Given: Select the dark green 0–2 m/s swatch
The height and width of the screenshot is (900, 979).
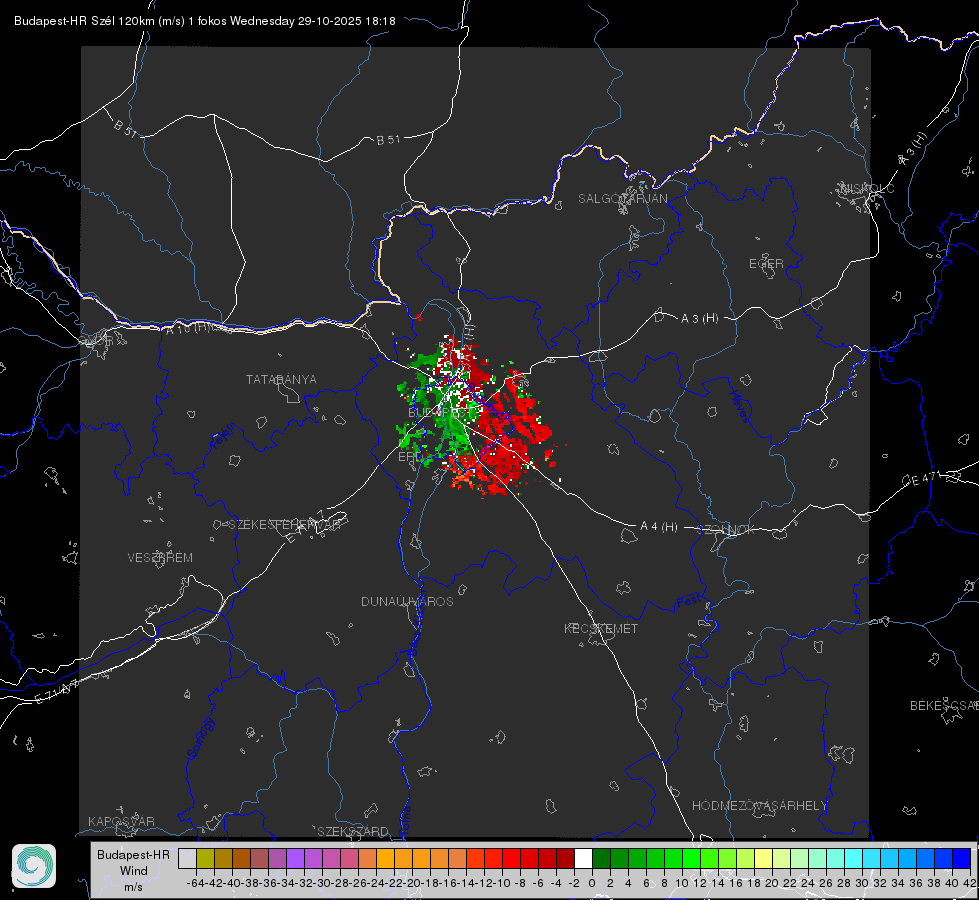Looking at the screenshot, I should [x=601, y=858].
